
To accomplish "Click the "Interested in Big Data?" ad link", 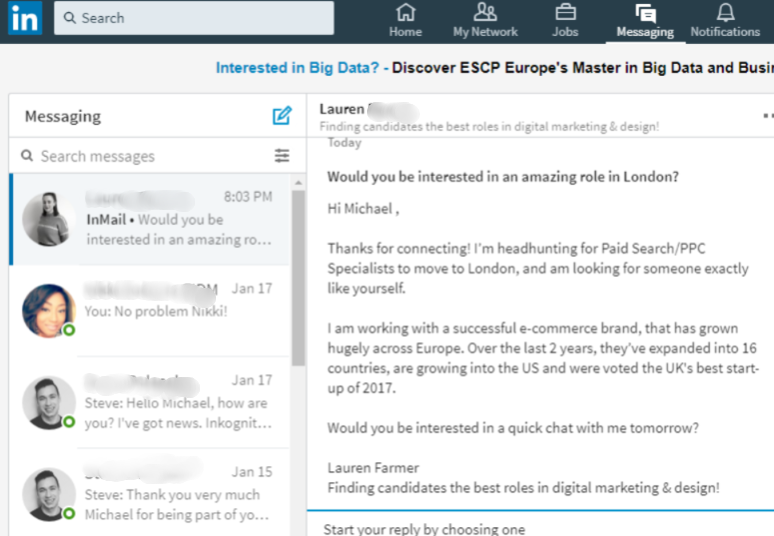I will click(297, 68).
